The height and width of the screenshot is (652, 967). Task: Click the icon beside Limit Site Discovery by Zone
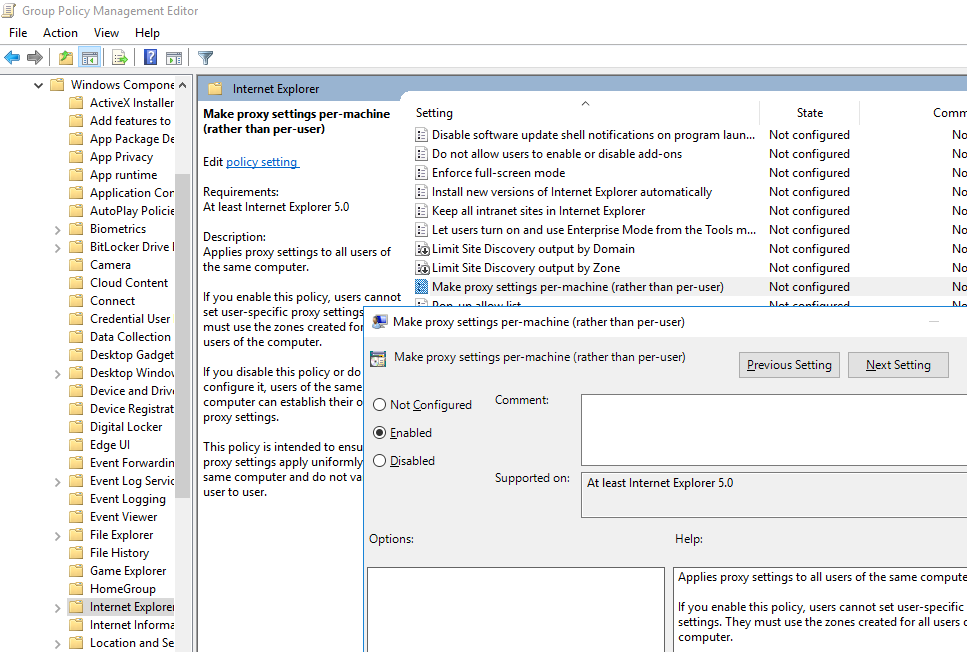[422, 268]
